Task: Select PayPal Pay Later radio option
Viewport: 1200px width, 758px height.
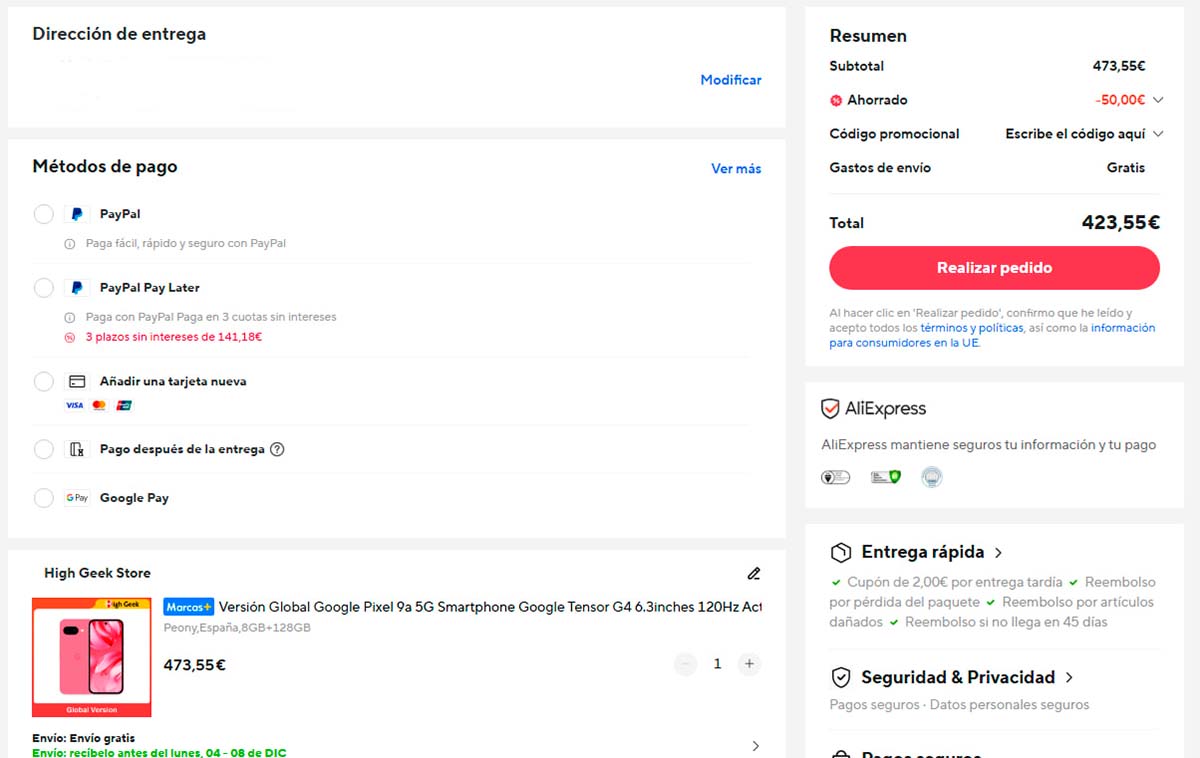Action: (x=44, y=288)
